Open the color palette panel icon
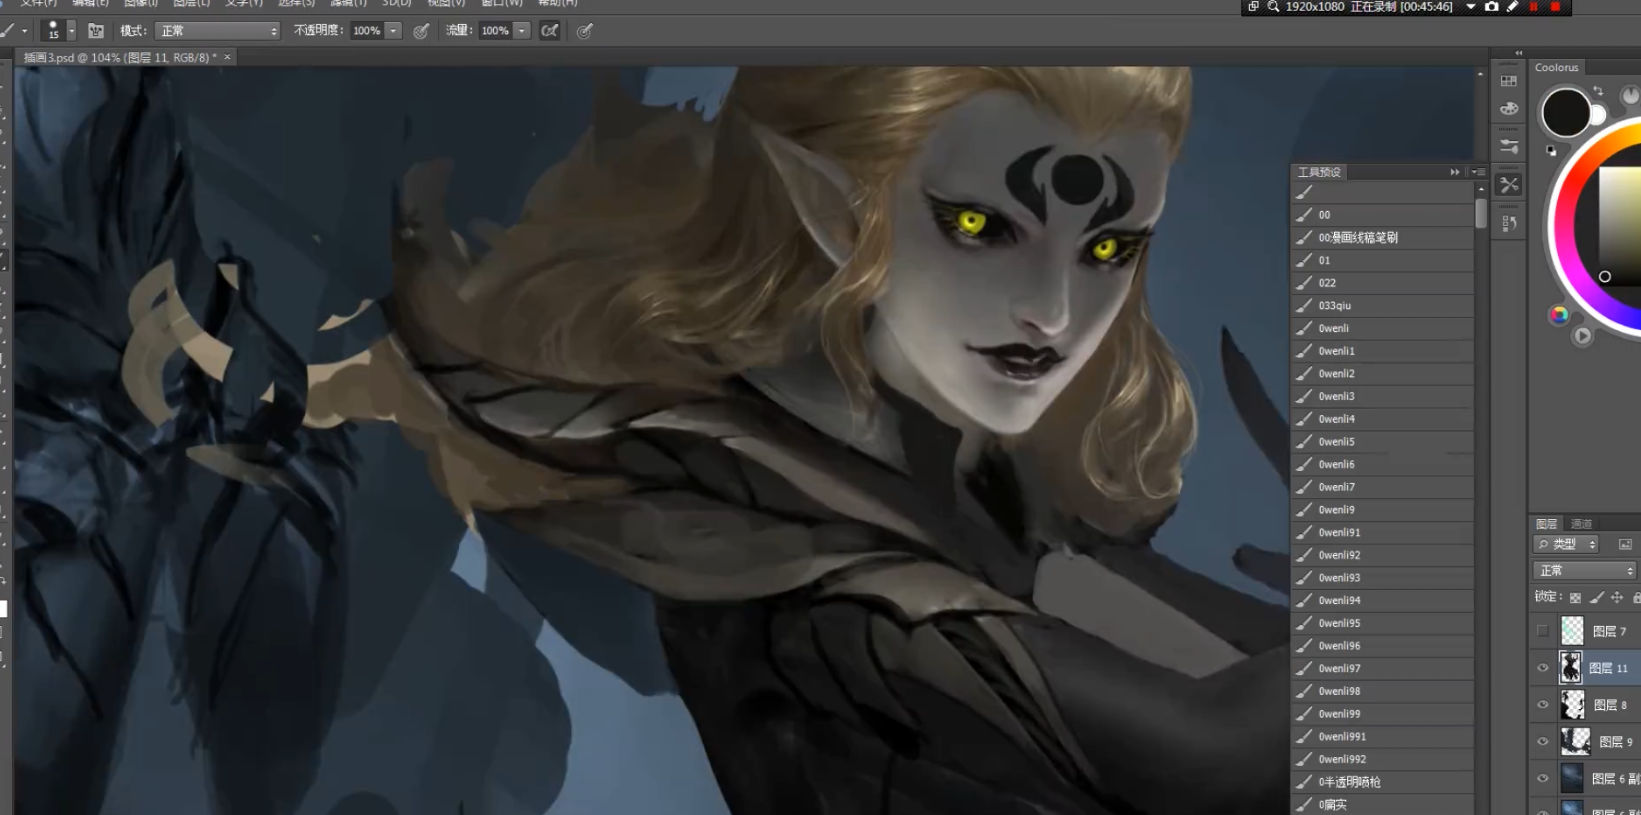This screenshot has width=1641, height=815. (1509, 108)
